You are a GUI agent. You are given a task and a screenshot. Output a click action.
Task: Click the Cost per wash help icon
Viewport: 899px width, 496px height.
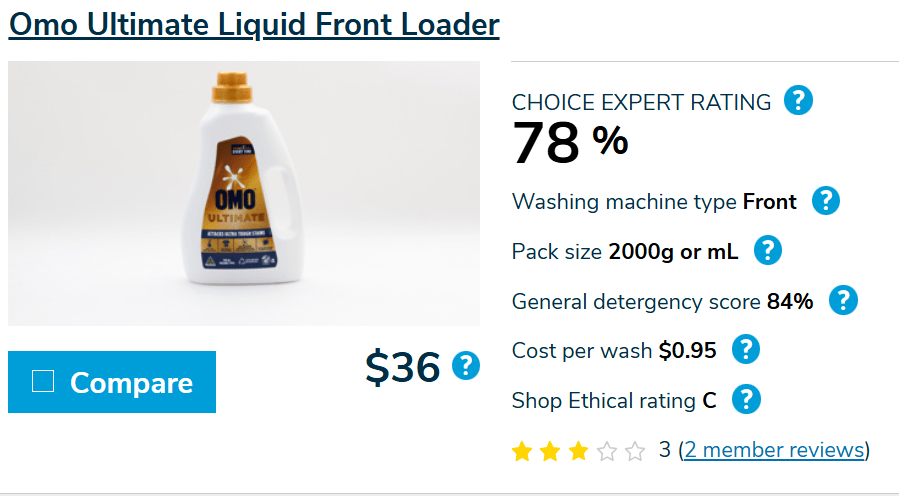point(746,350)
